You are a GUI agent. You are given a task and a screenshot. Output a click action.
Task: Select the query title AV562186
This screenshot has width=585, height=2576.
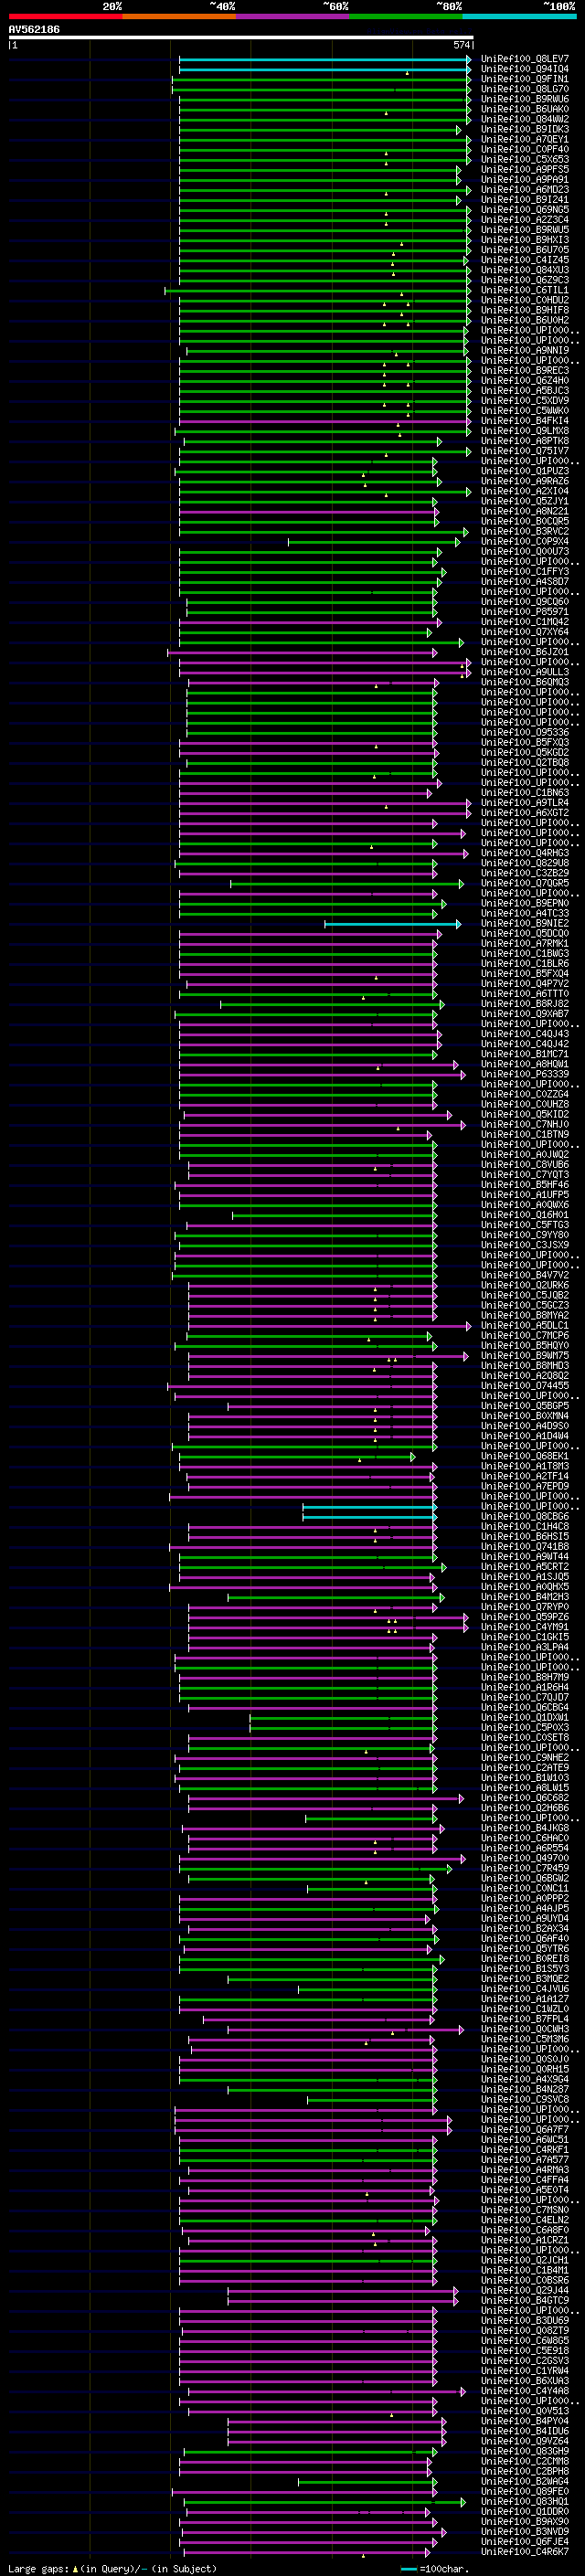(x=34, y=29)
